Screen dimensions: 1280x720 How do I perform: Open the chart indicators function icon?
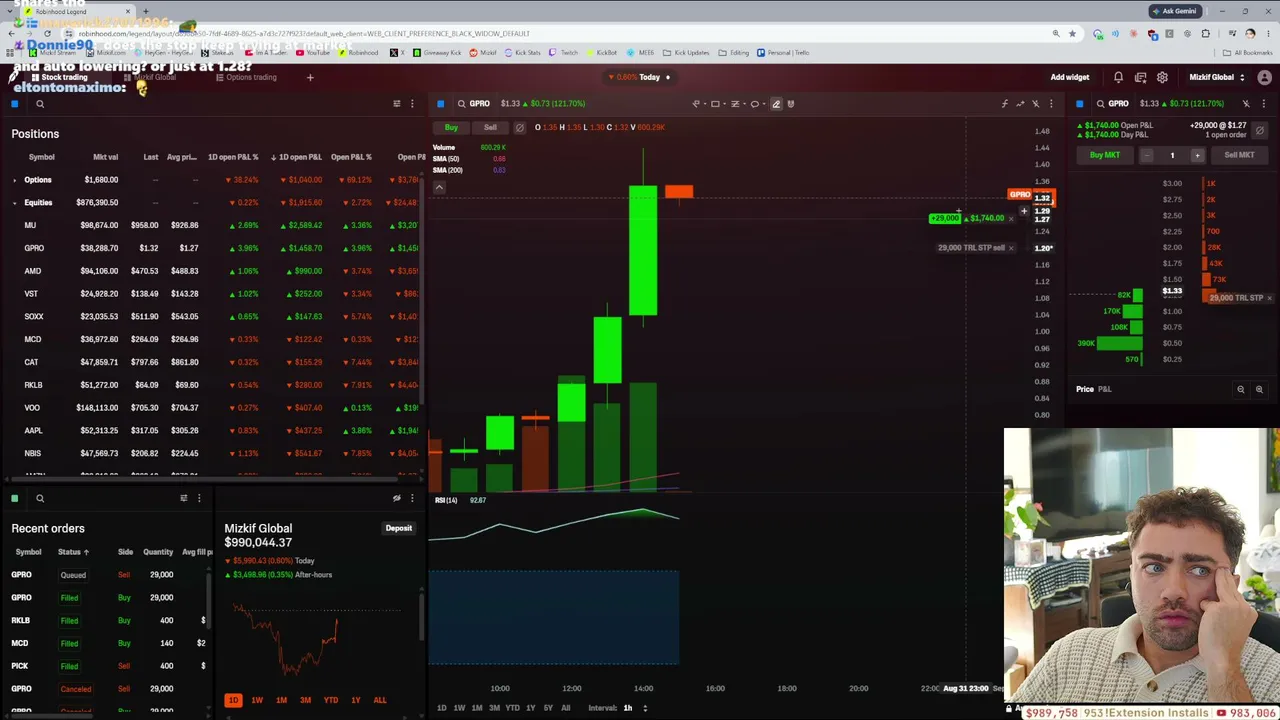(1005, 104)
